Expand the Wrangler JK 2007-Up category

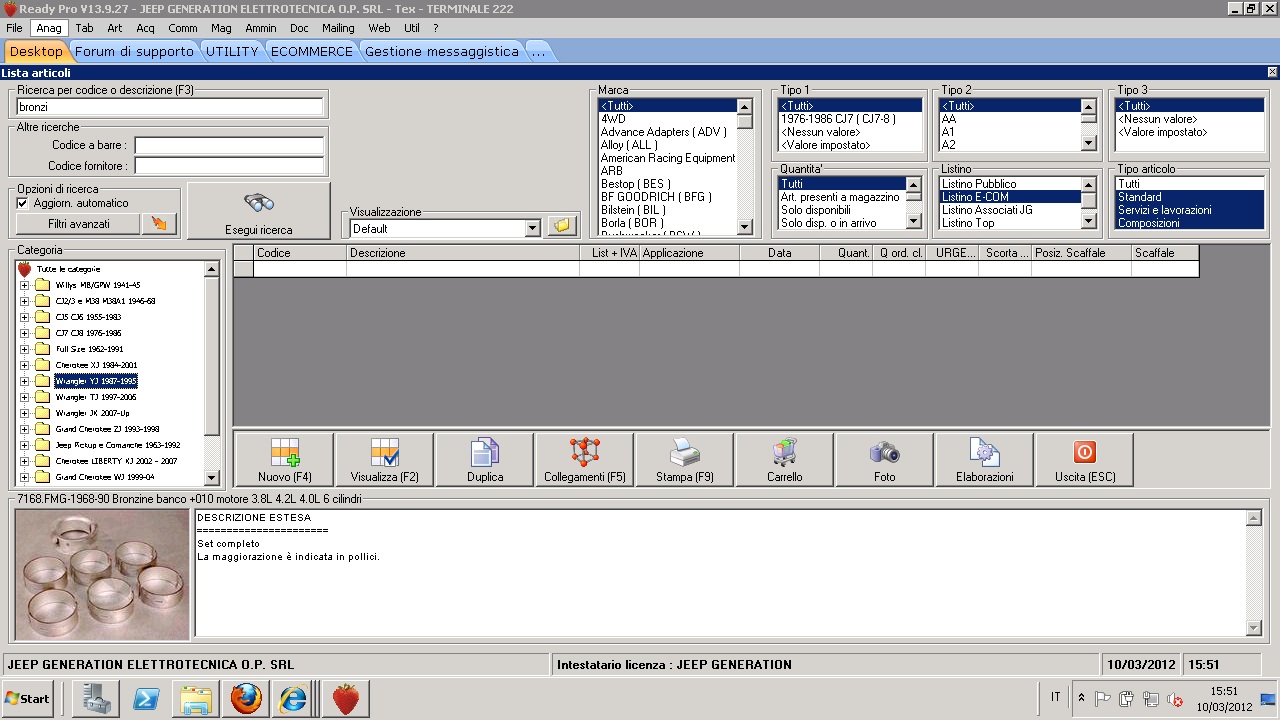point(25,413)
